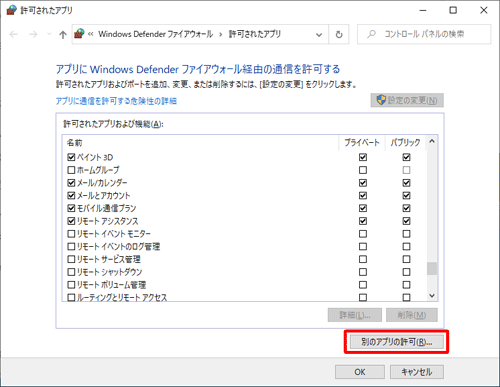Confirm with the OK button
This screenshot has width=500, height=387.
coord(360,372)
